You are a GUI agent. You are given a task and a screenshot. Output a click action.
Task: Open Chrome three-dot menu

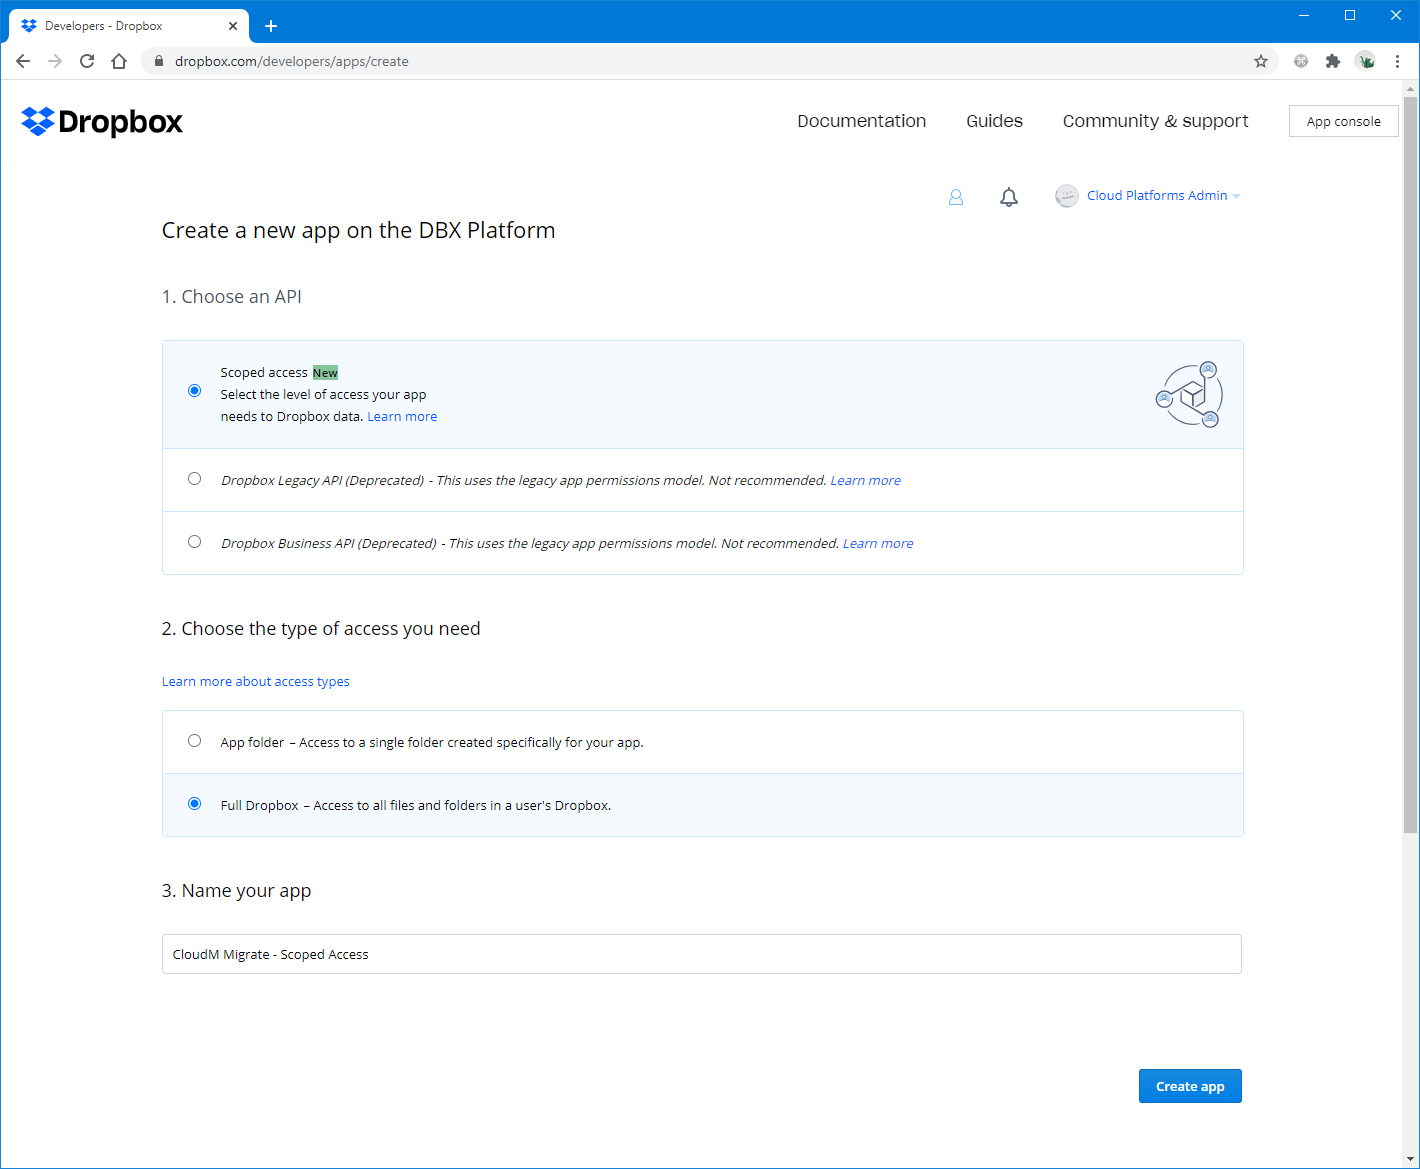pos(1397,61)
